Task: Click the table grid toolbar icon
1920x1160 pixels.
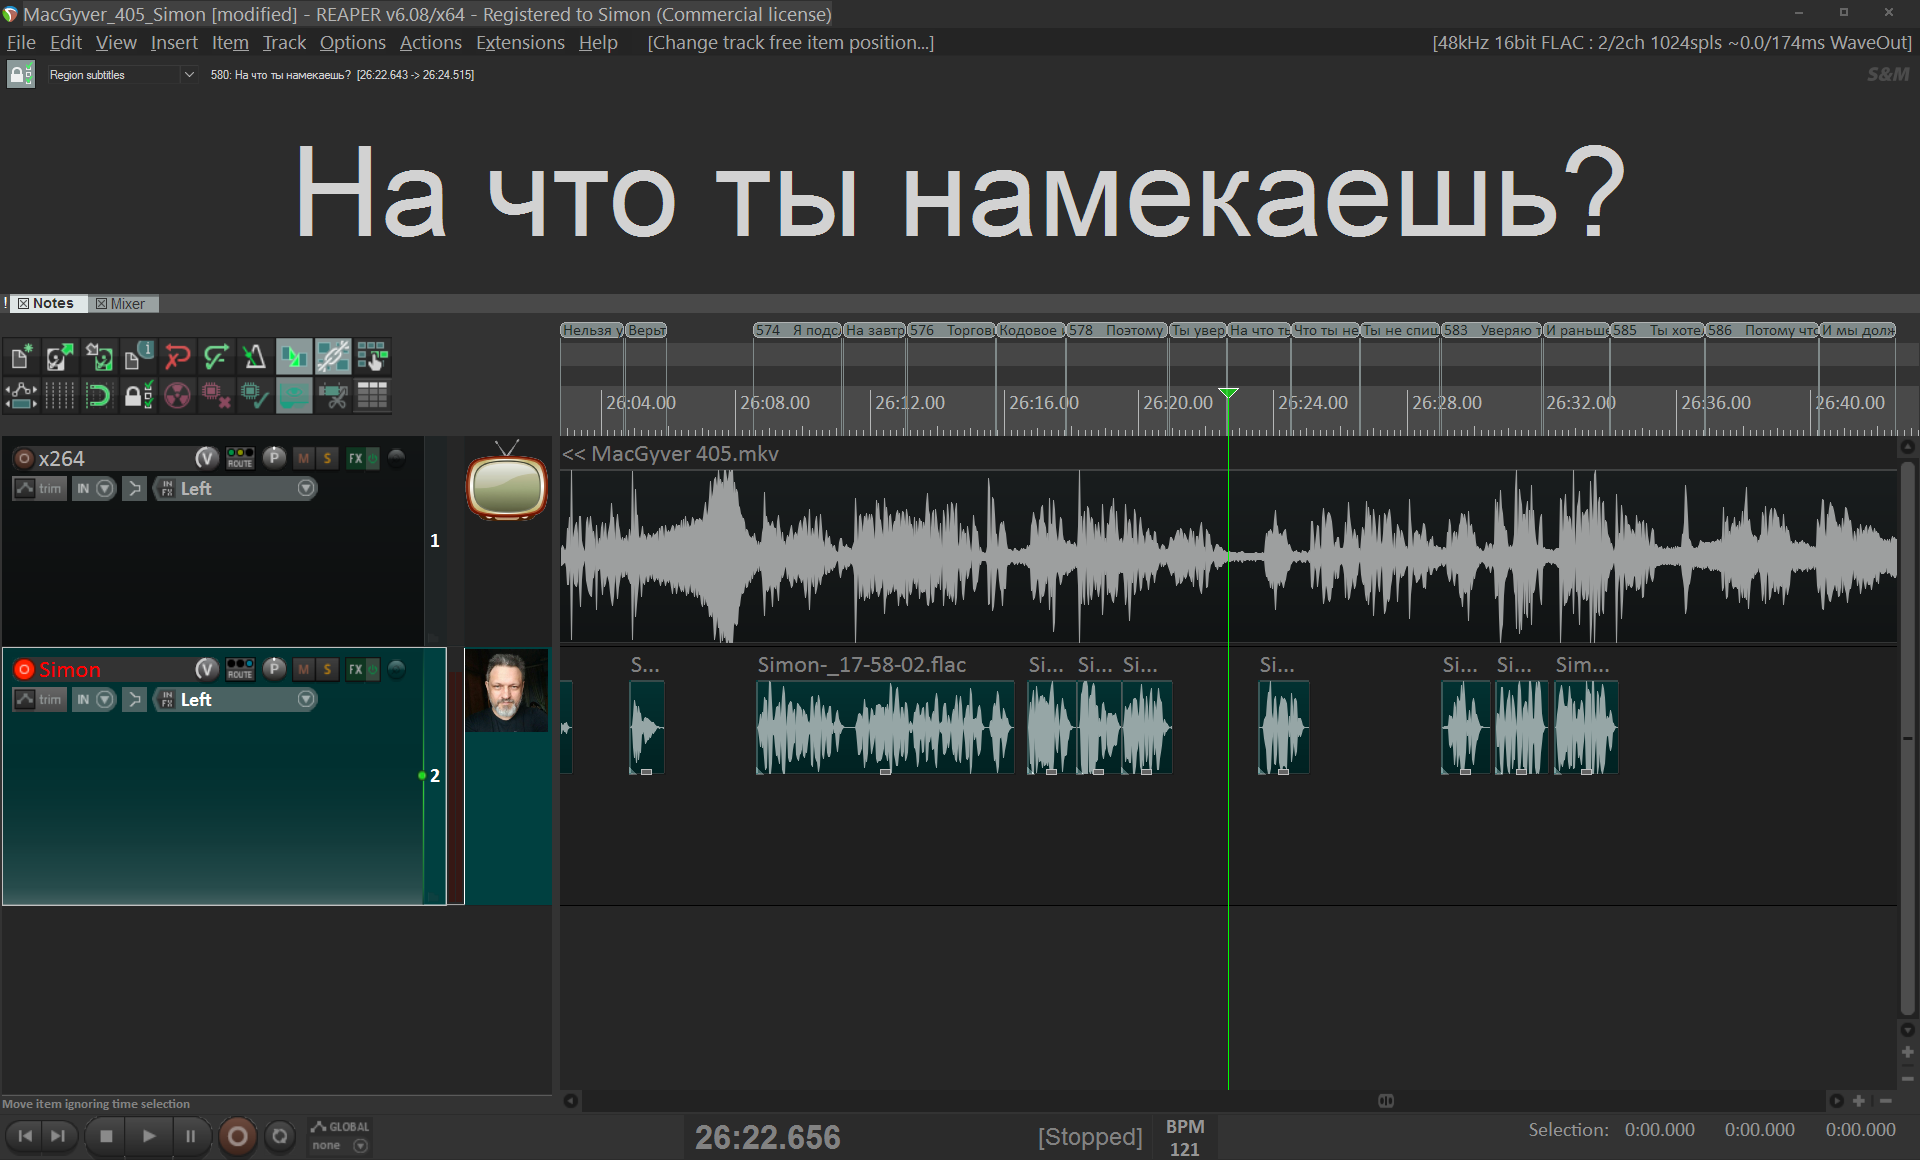Action: (x=372, y=396)
